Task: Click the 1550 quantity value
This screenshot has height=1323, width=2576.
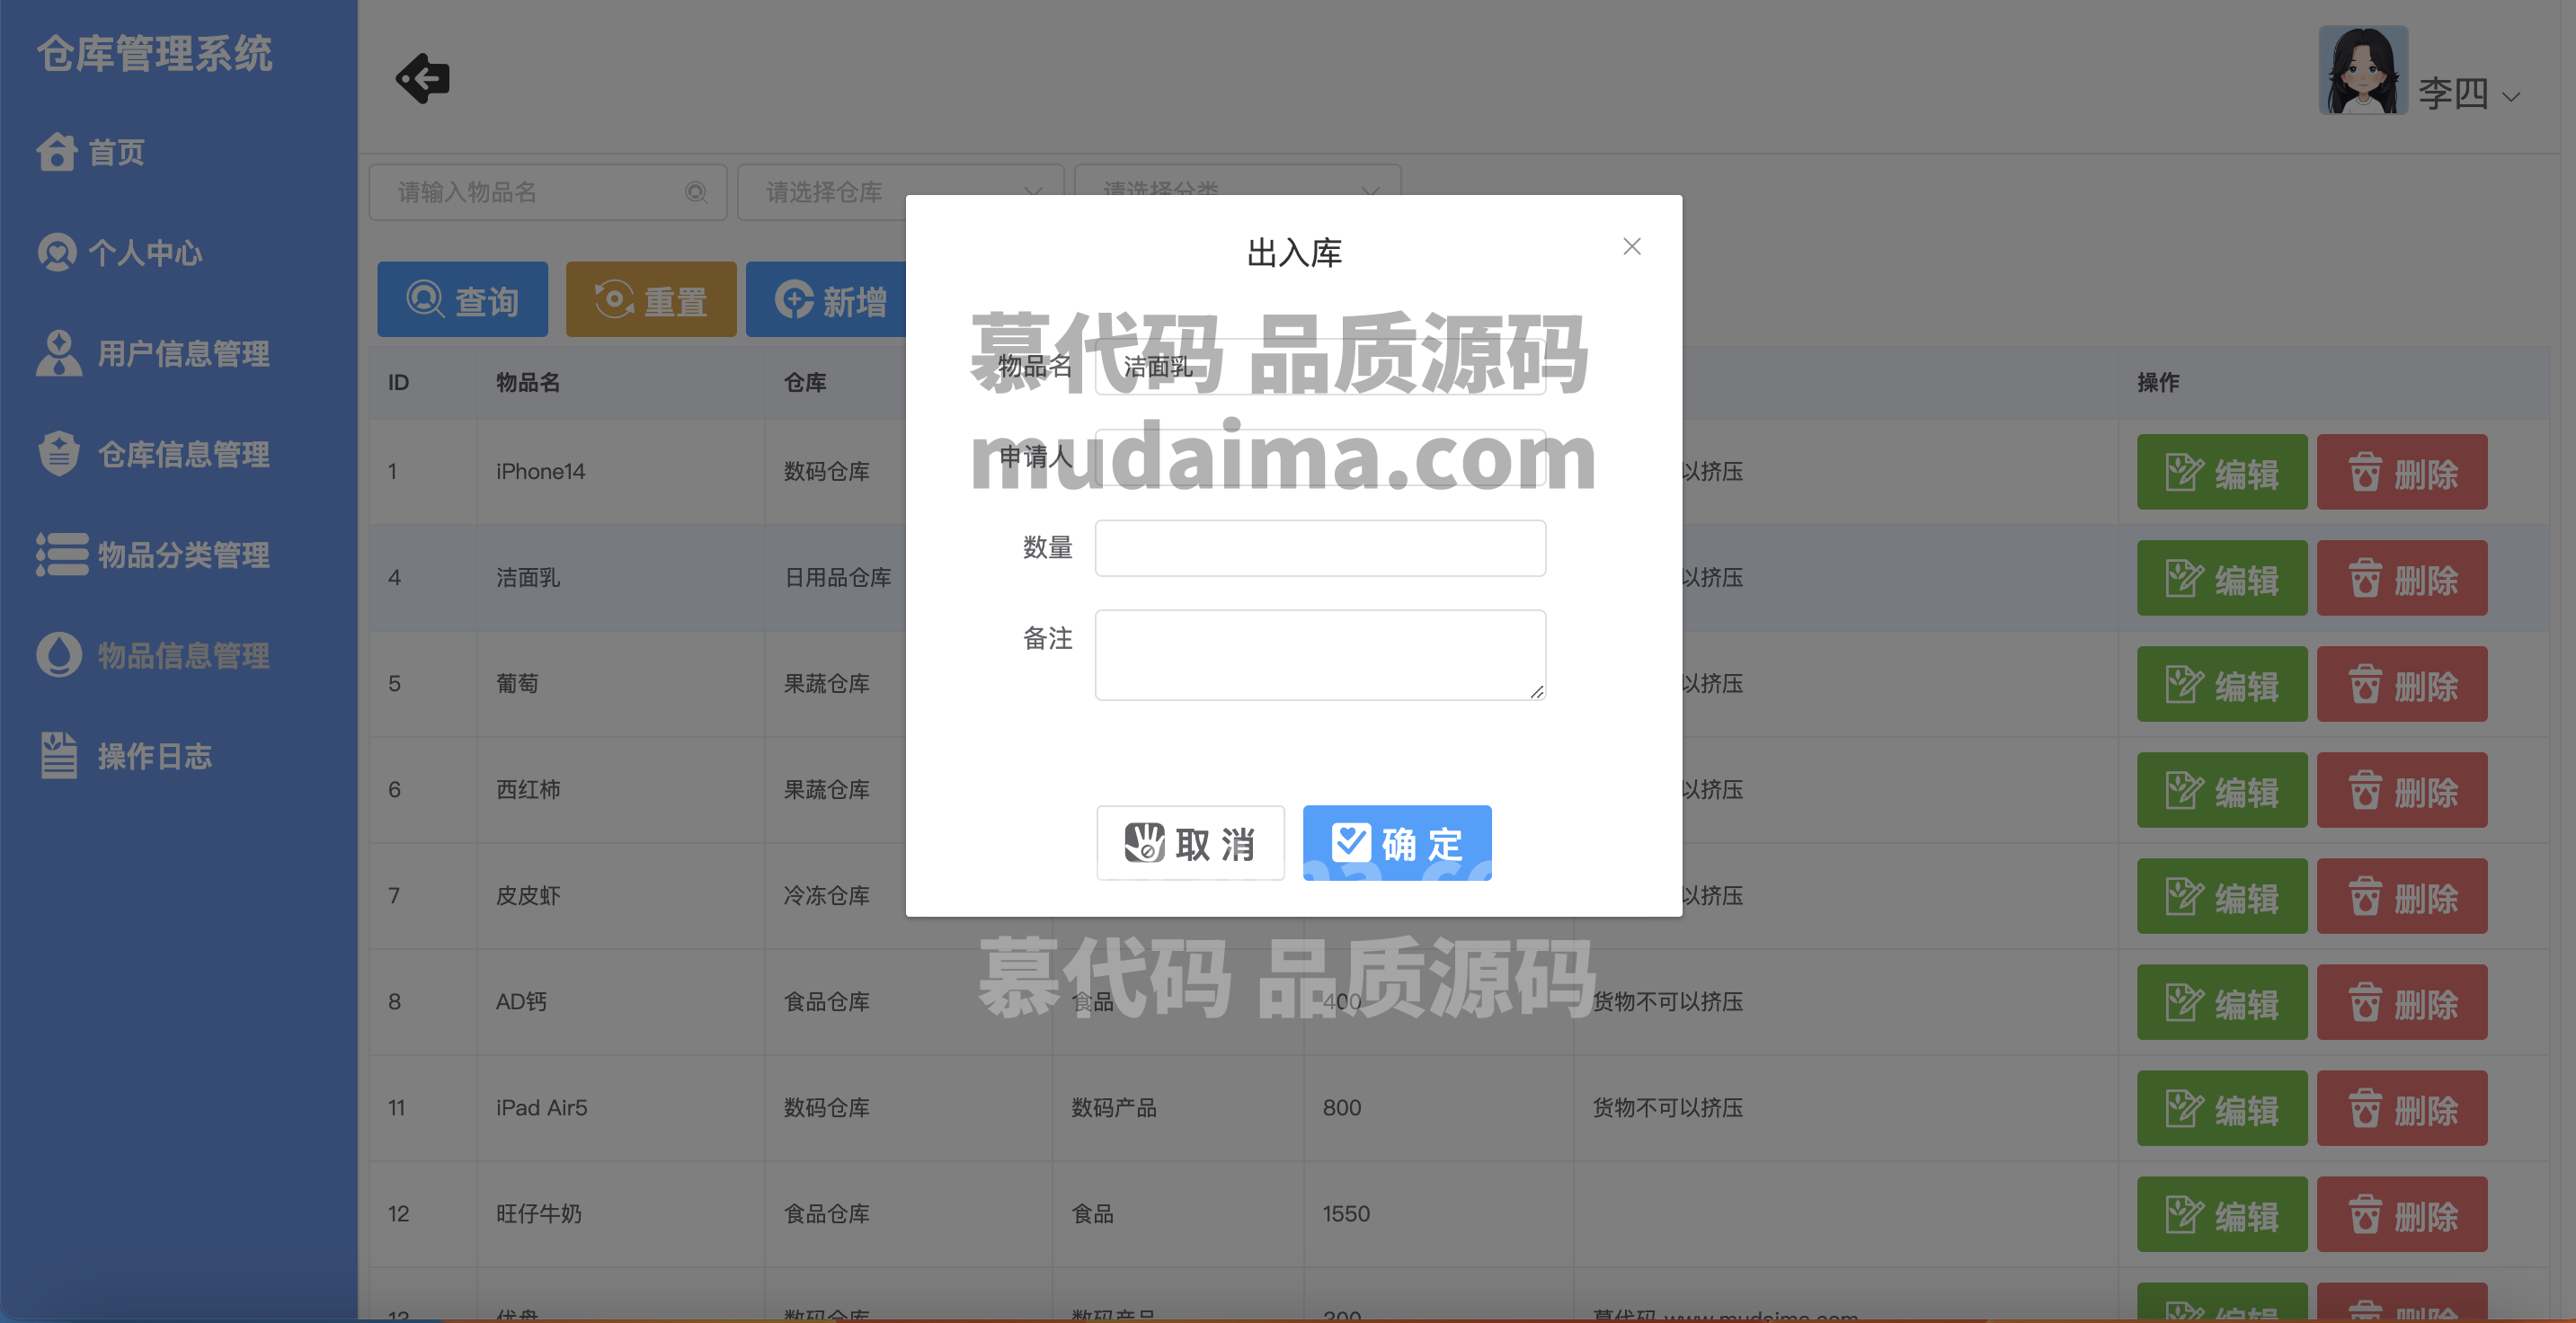Action: click(x=1346, y=1213)
